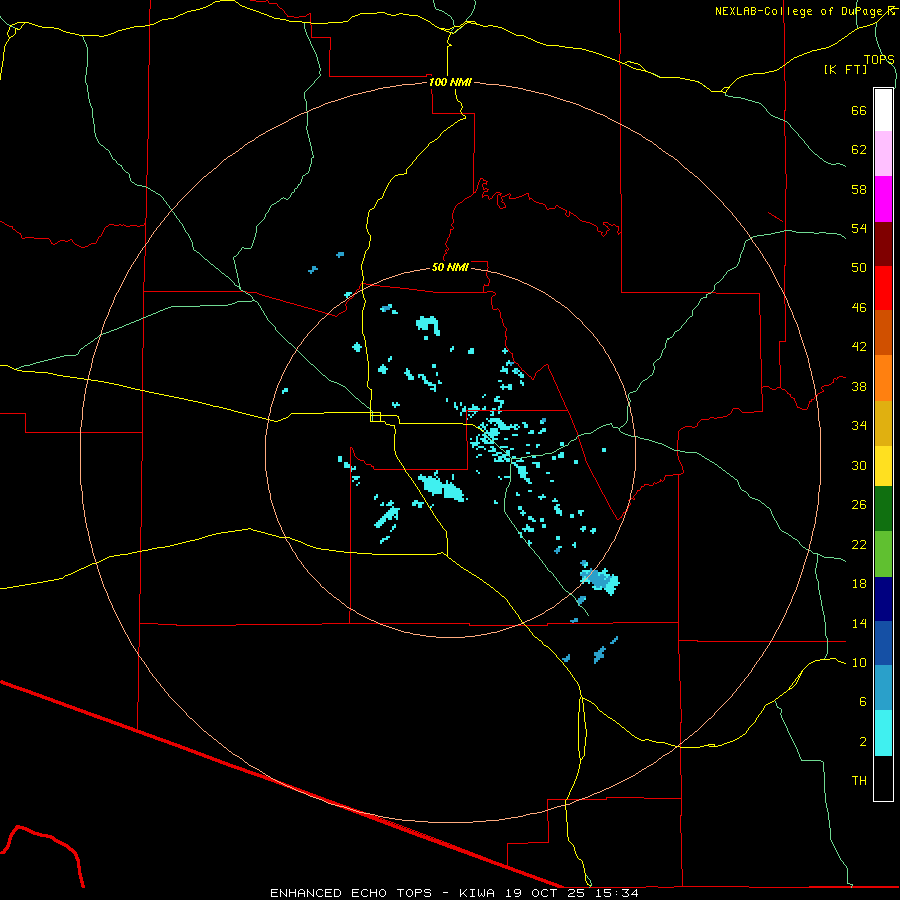The height and width of the screenshot is (900, 900).
Task: Click the black threshold swatch at legend bottom
Action: coord(883,778)
